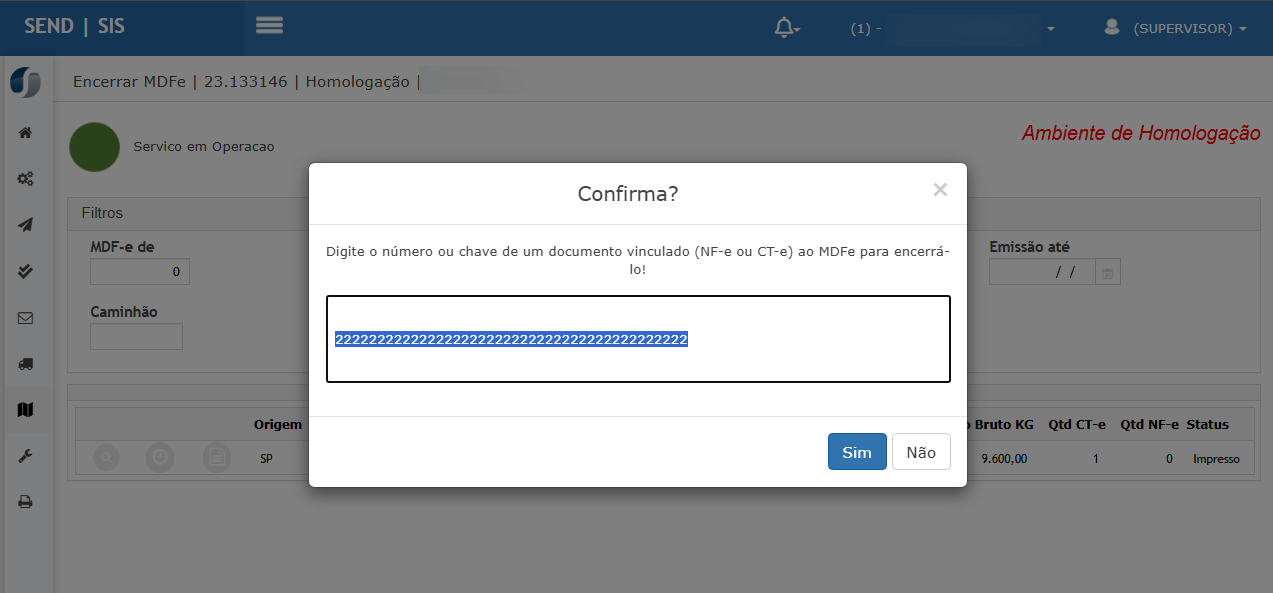Open the wrench tools sidebar icon

click(26, 456)
